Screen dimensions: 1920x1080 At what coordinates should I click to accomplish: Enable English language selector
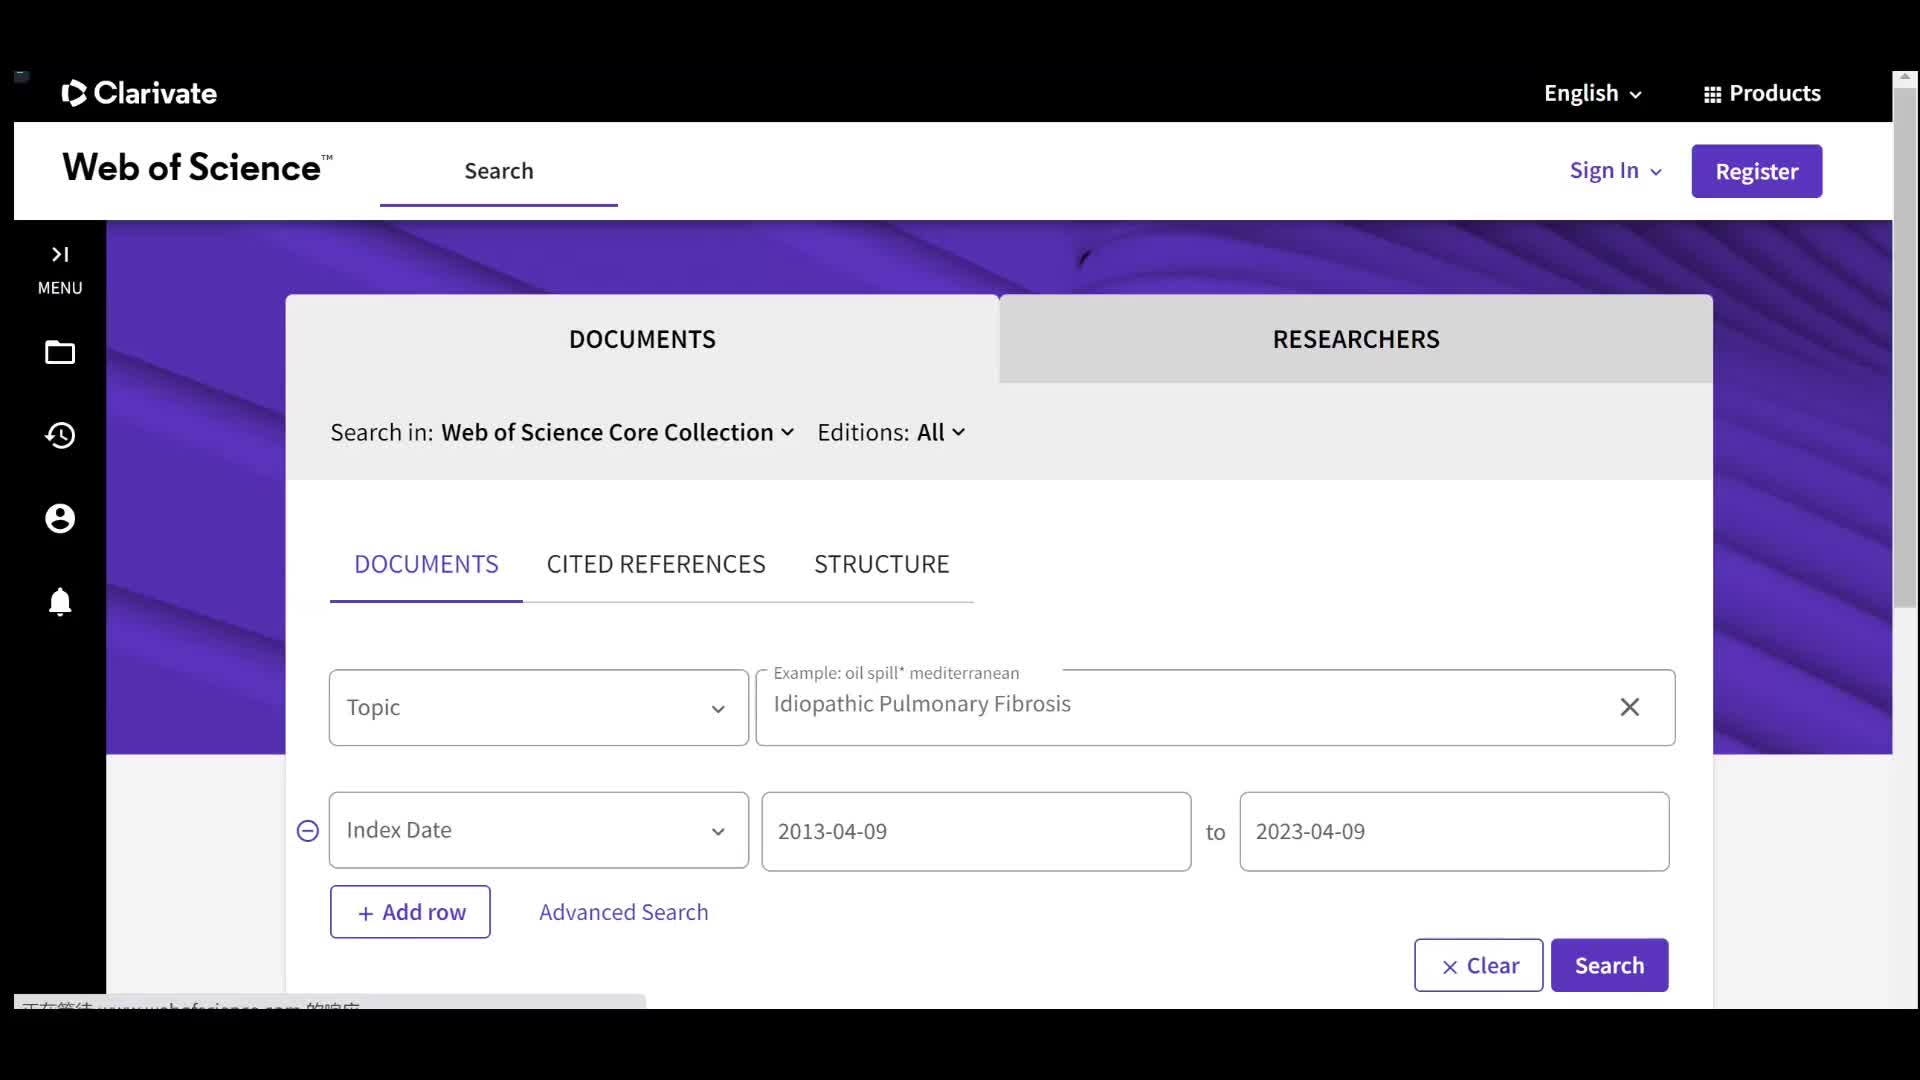pyautogui.click(x=1592, y=92)
